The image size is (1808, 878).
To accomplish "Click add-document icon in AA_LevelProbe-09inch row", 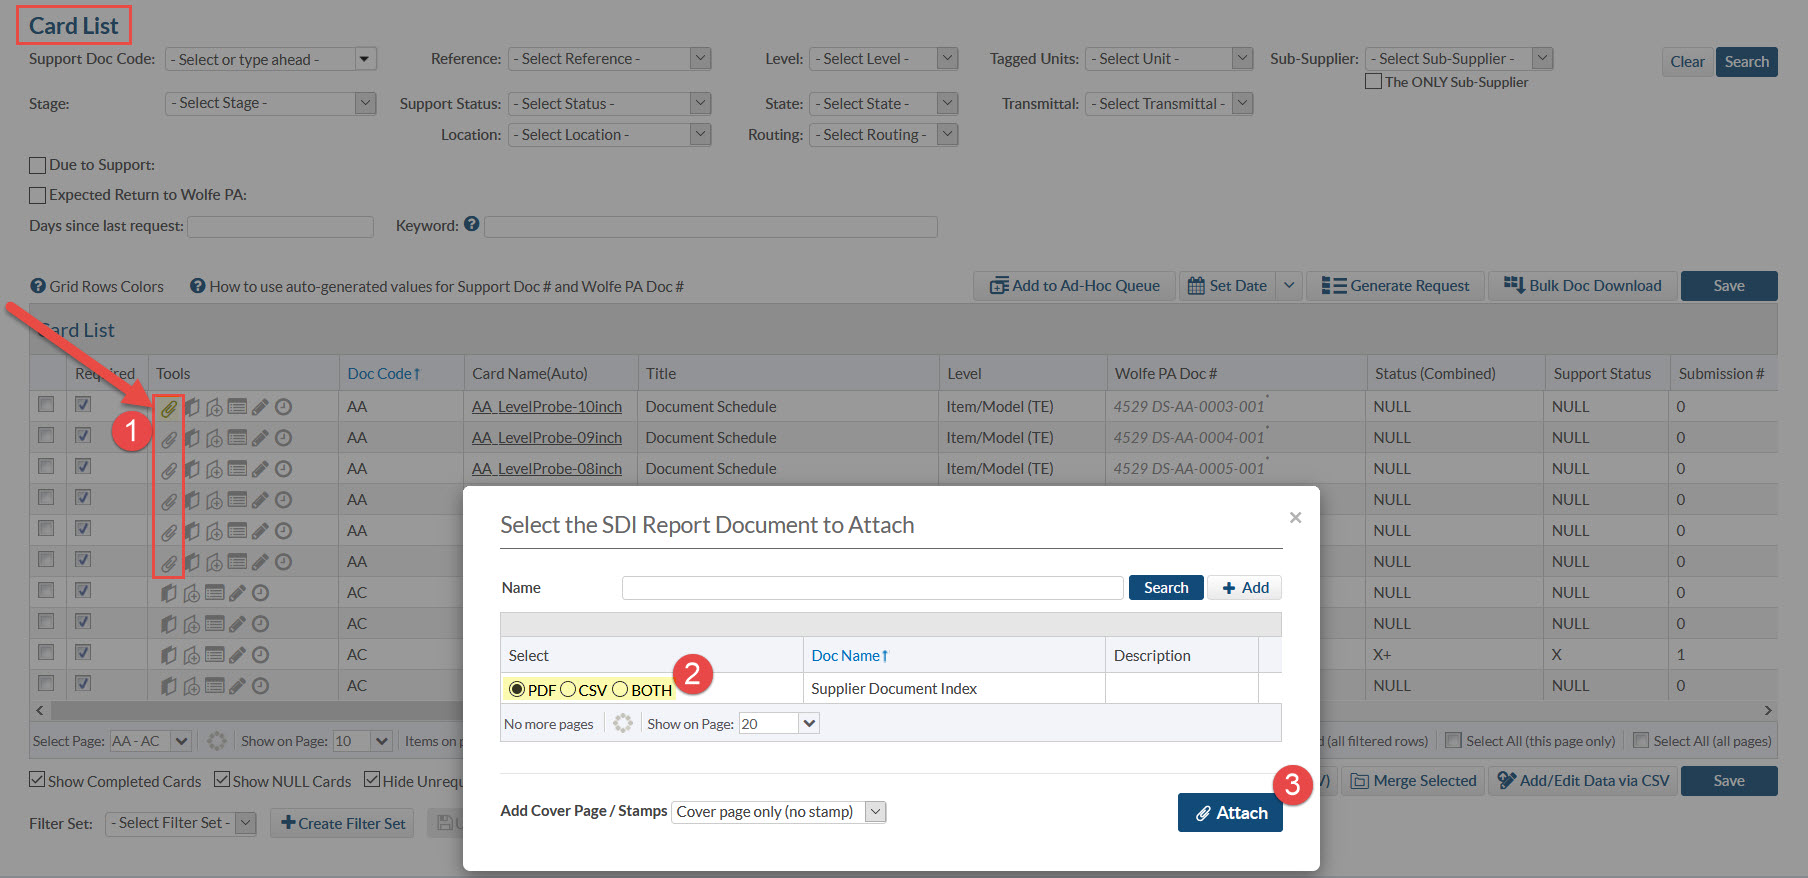I will (214, 439).
